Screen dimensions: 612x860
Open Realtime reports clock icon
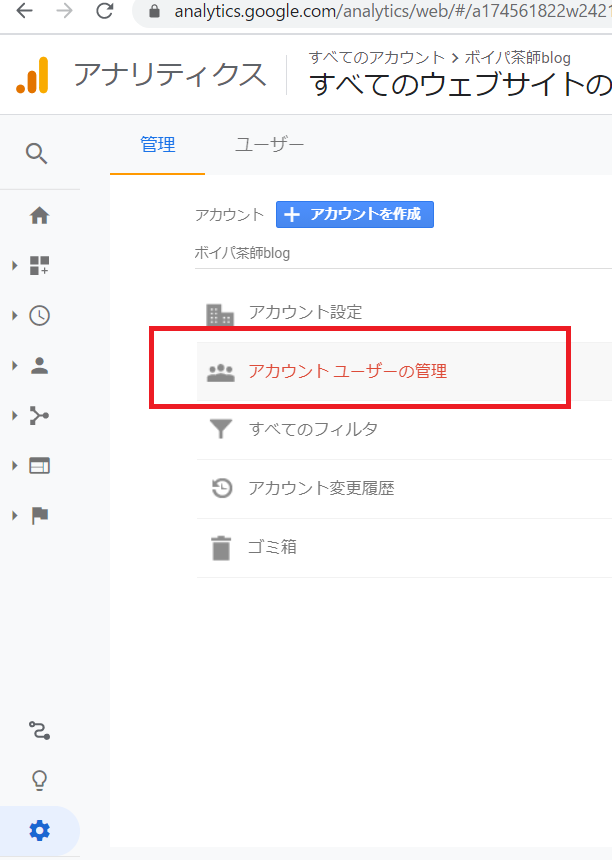39,315
